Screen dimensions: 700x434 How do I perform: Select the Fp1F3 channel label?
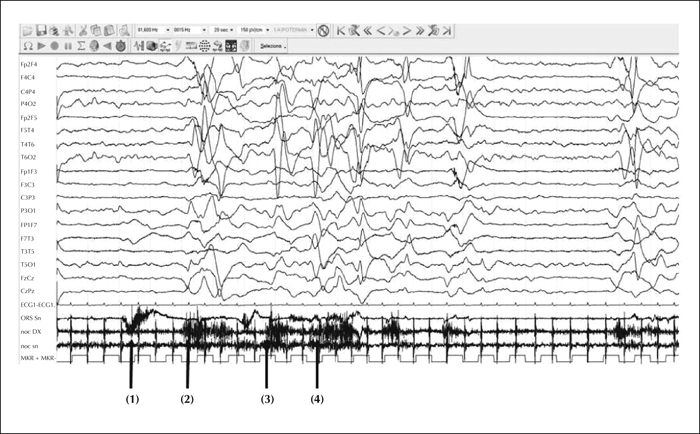pos(29,171)
